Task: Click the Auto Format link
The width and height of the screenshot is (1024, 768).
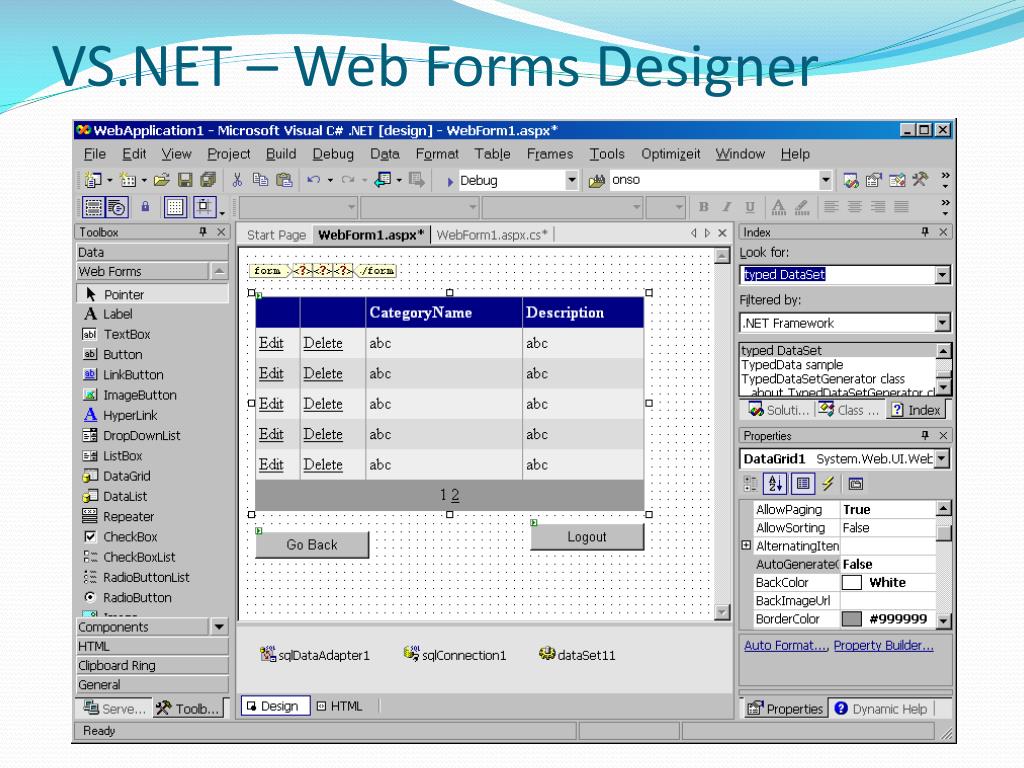Action: [x=786, y=645]
